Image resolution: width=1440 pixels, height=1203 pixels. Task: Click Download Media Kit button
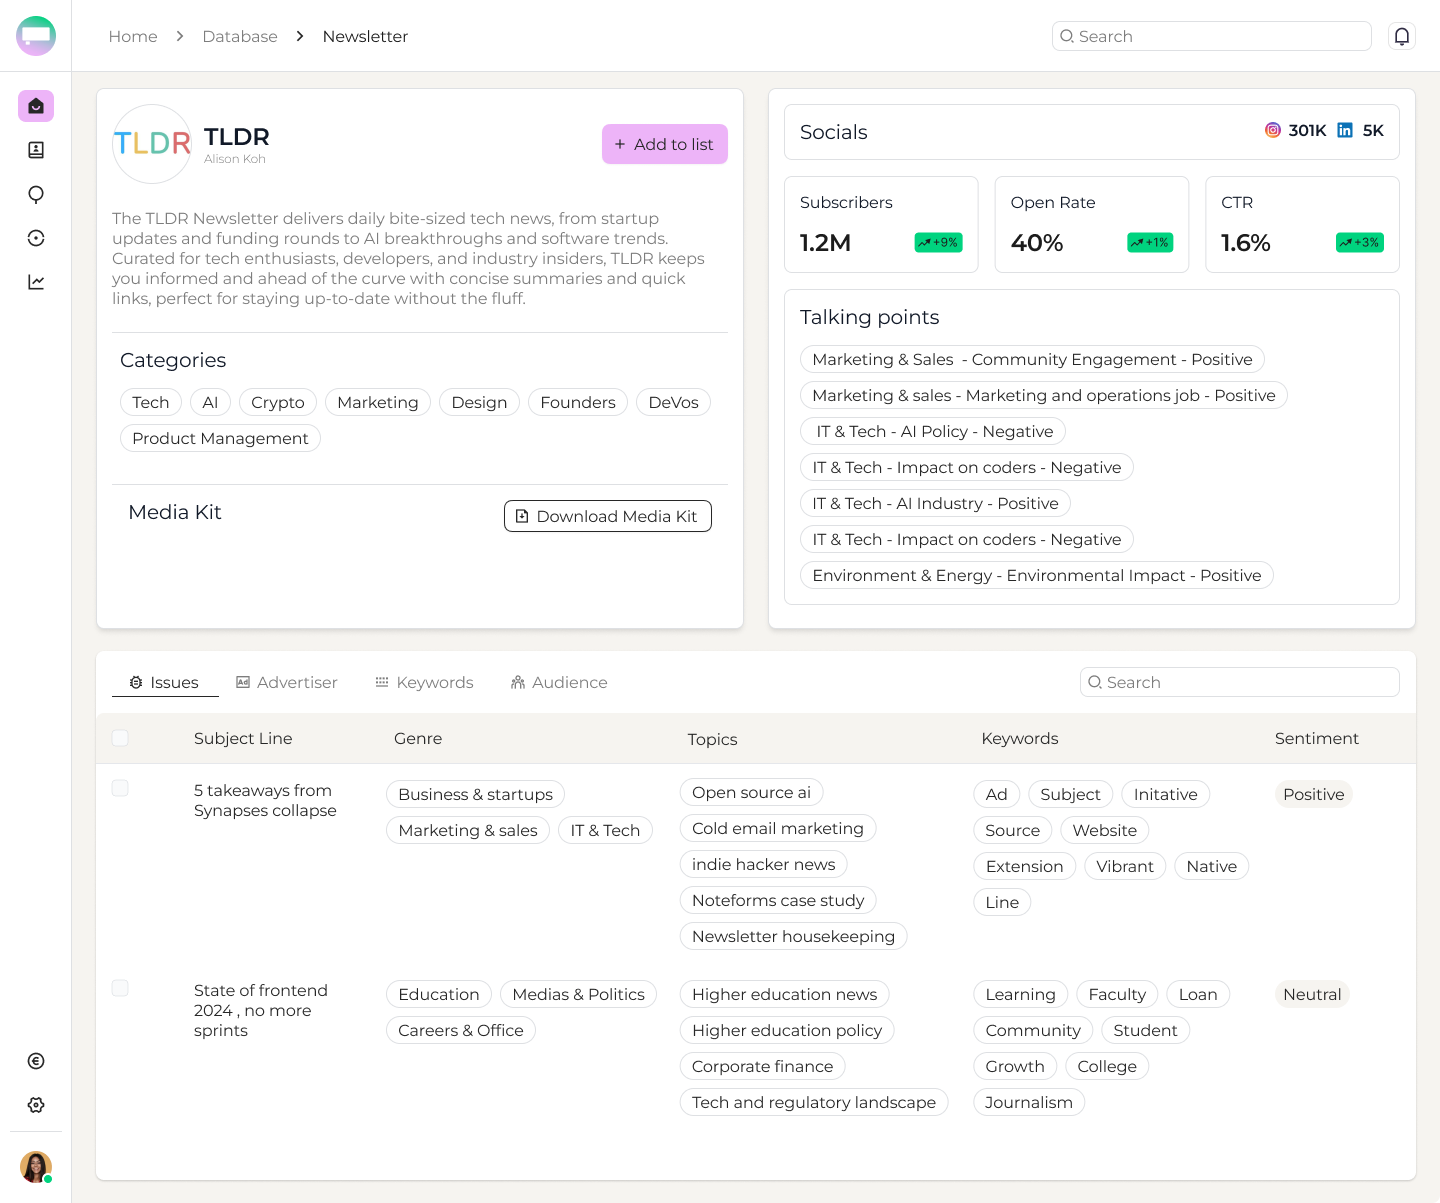(608, 516)
